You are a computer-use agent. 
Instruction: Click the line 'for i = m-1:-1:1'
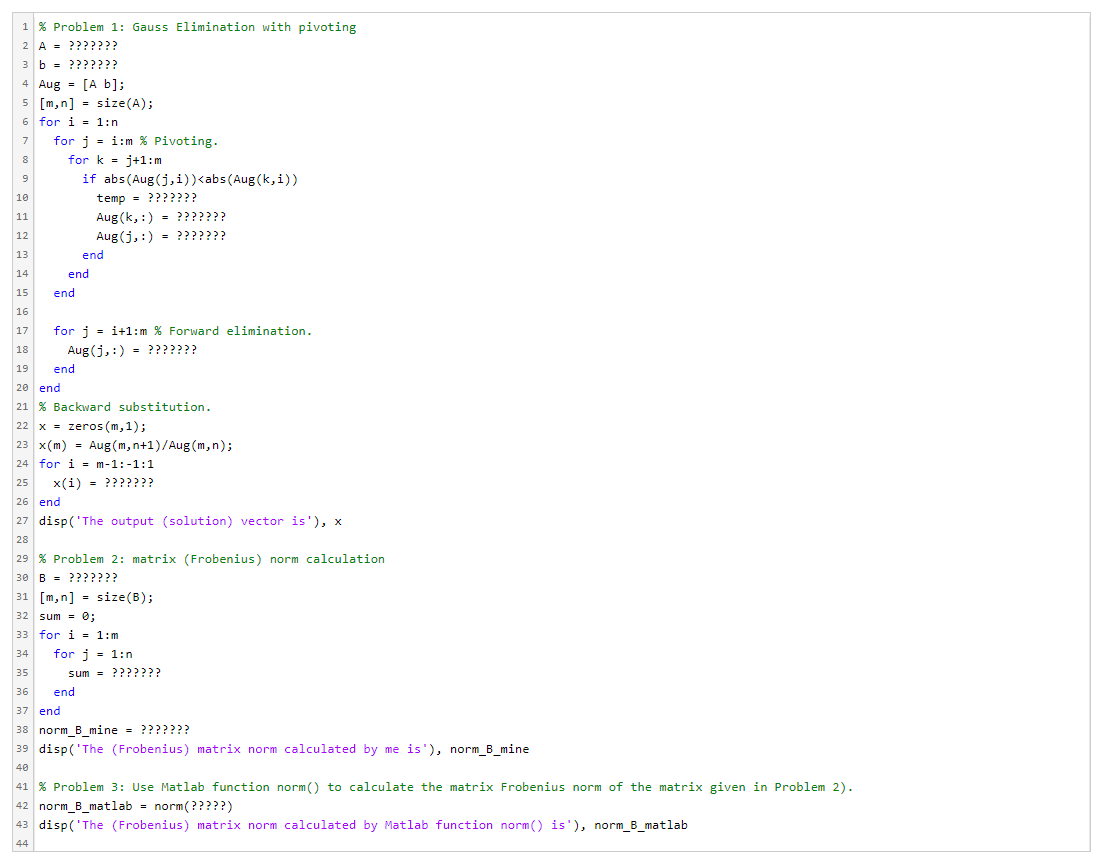click(x=96, y=464)
